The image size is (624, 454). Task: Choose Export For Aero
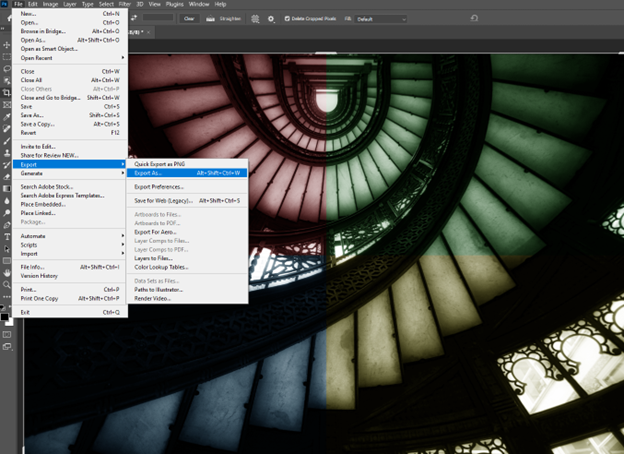tap(187, 232)
